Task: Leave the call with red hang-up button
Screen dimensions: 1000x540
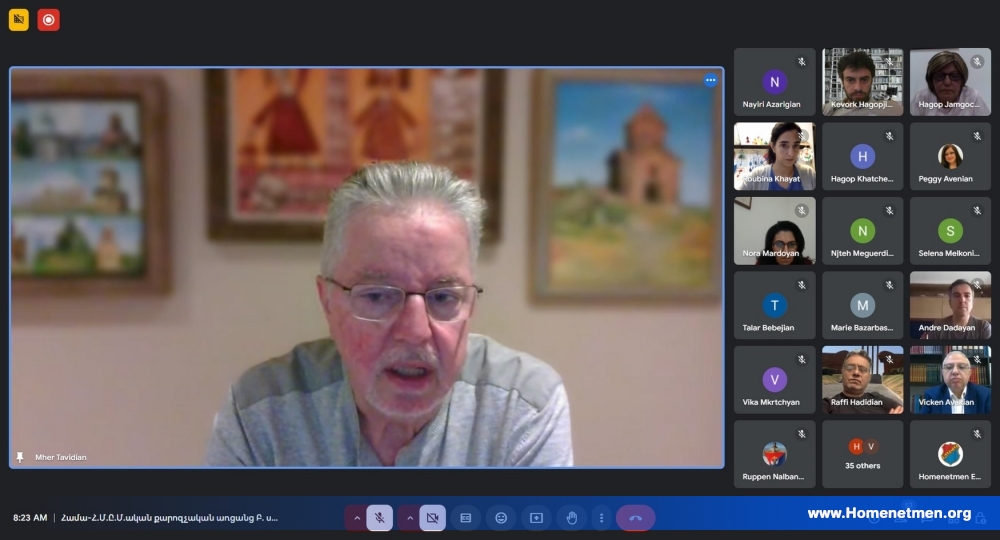Action: [635, 518]
